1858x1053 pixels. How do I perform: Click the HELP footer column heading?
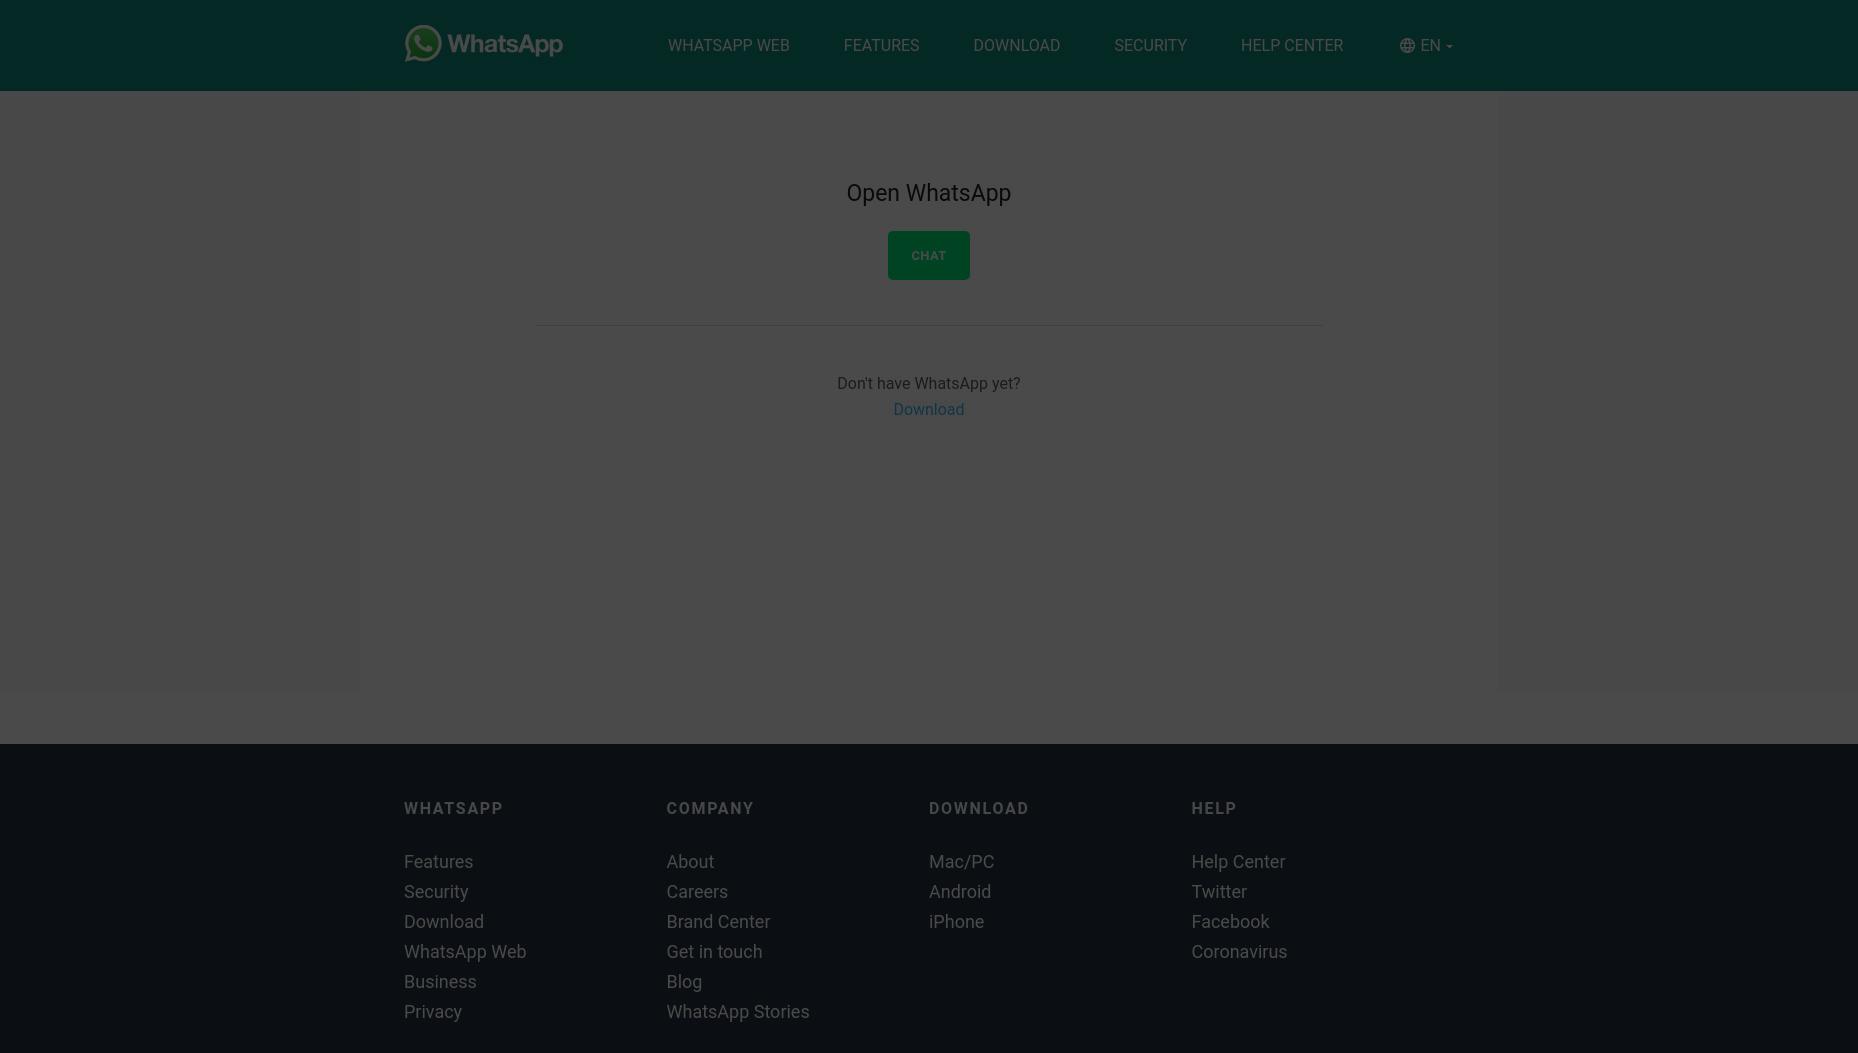pos(1214,808)
